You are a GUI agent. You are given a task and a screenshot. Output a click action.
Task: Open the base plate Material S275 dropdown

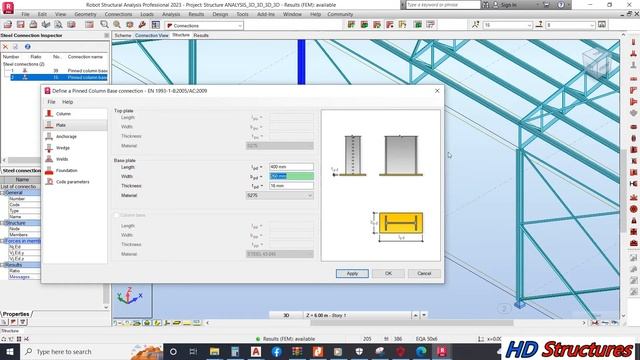(280, 196)
